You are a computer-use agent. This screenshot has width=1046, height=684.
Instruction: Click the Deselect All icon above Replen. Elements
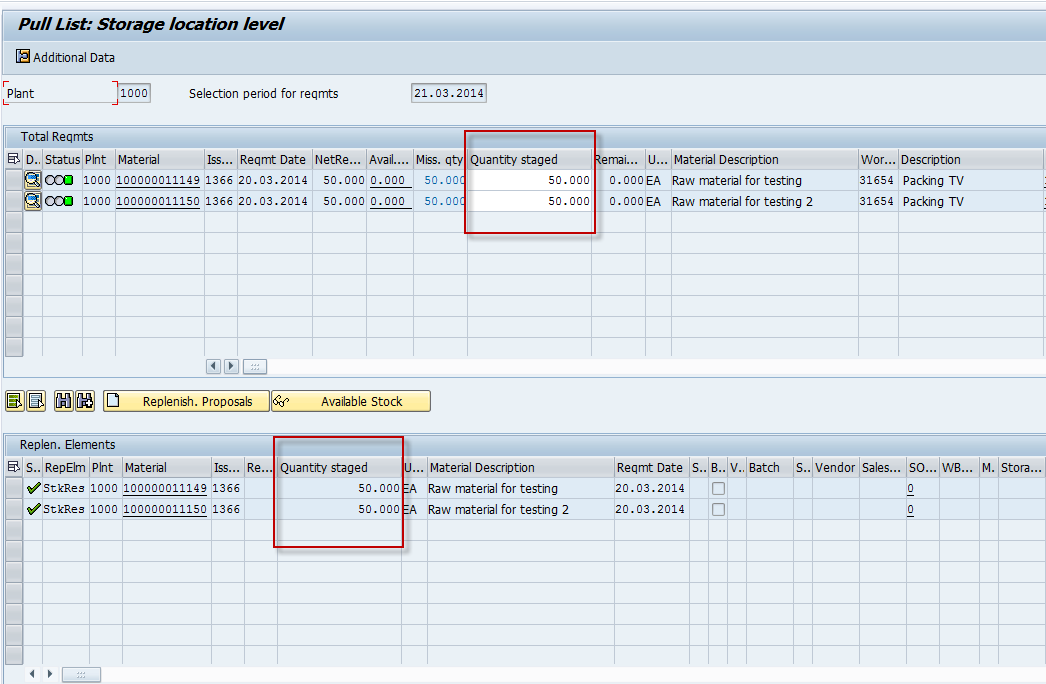pyautogui.click(x=36, y=401)
